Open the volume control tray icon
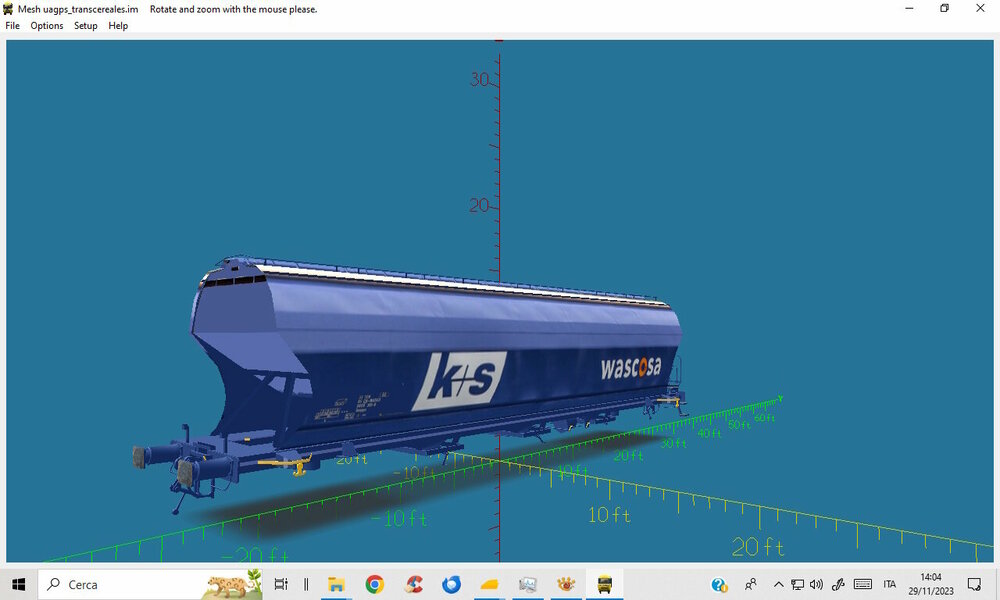Viewport: 1000px width, 600px height. coord(816,584)
